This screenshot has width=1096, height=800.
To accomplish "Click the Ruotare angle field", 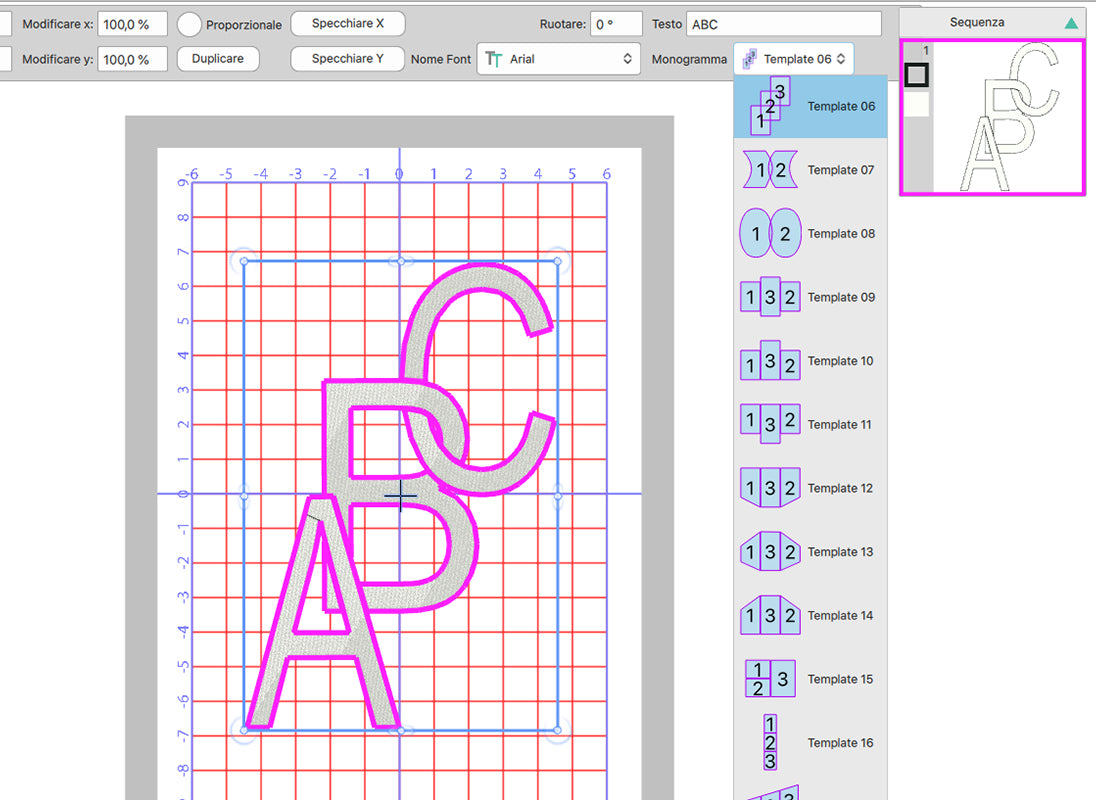I will (615, 24).
